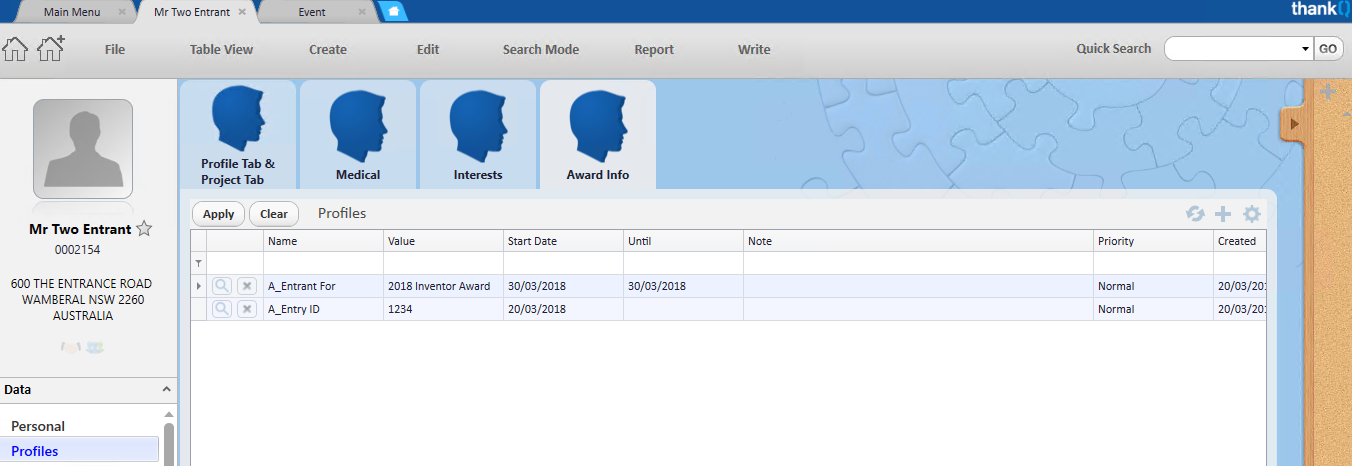This screenshot has height=466, width=1352.
Task: Click the filter funnel icon in grid
Action: 198,263
